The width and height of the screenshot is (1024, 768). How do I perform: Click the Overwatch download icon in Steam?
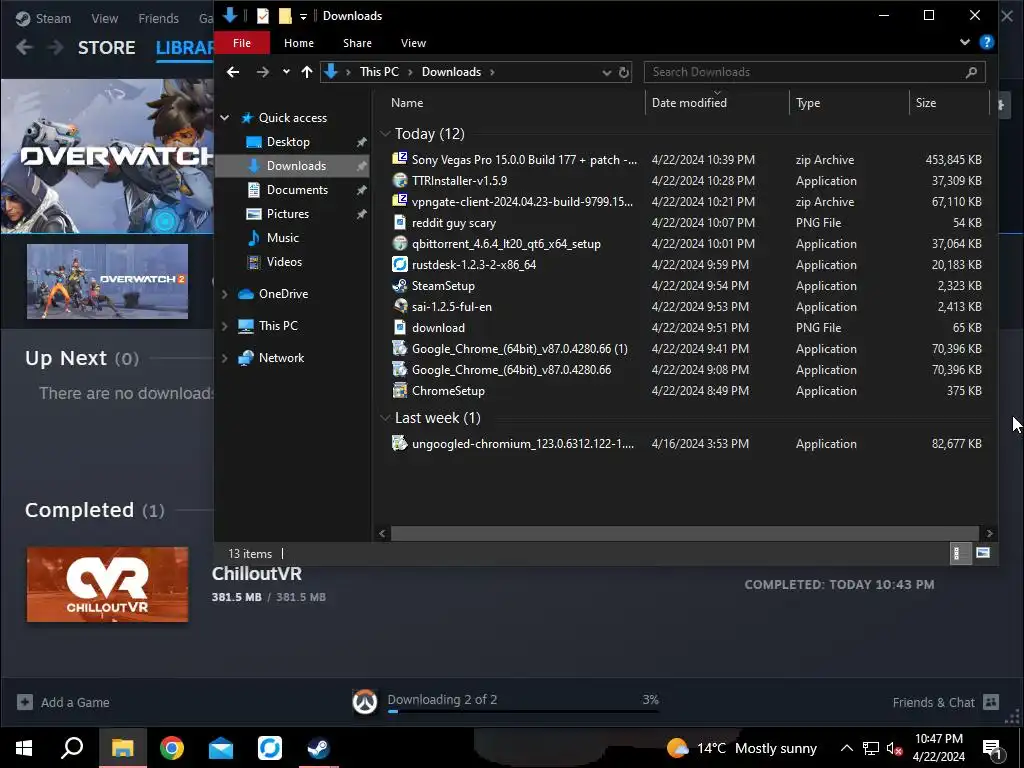click(365, 701)
